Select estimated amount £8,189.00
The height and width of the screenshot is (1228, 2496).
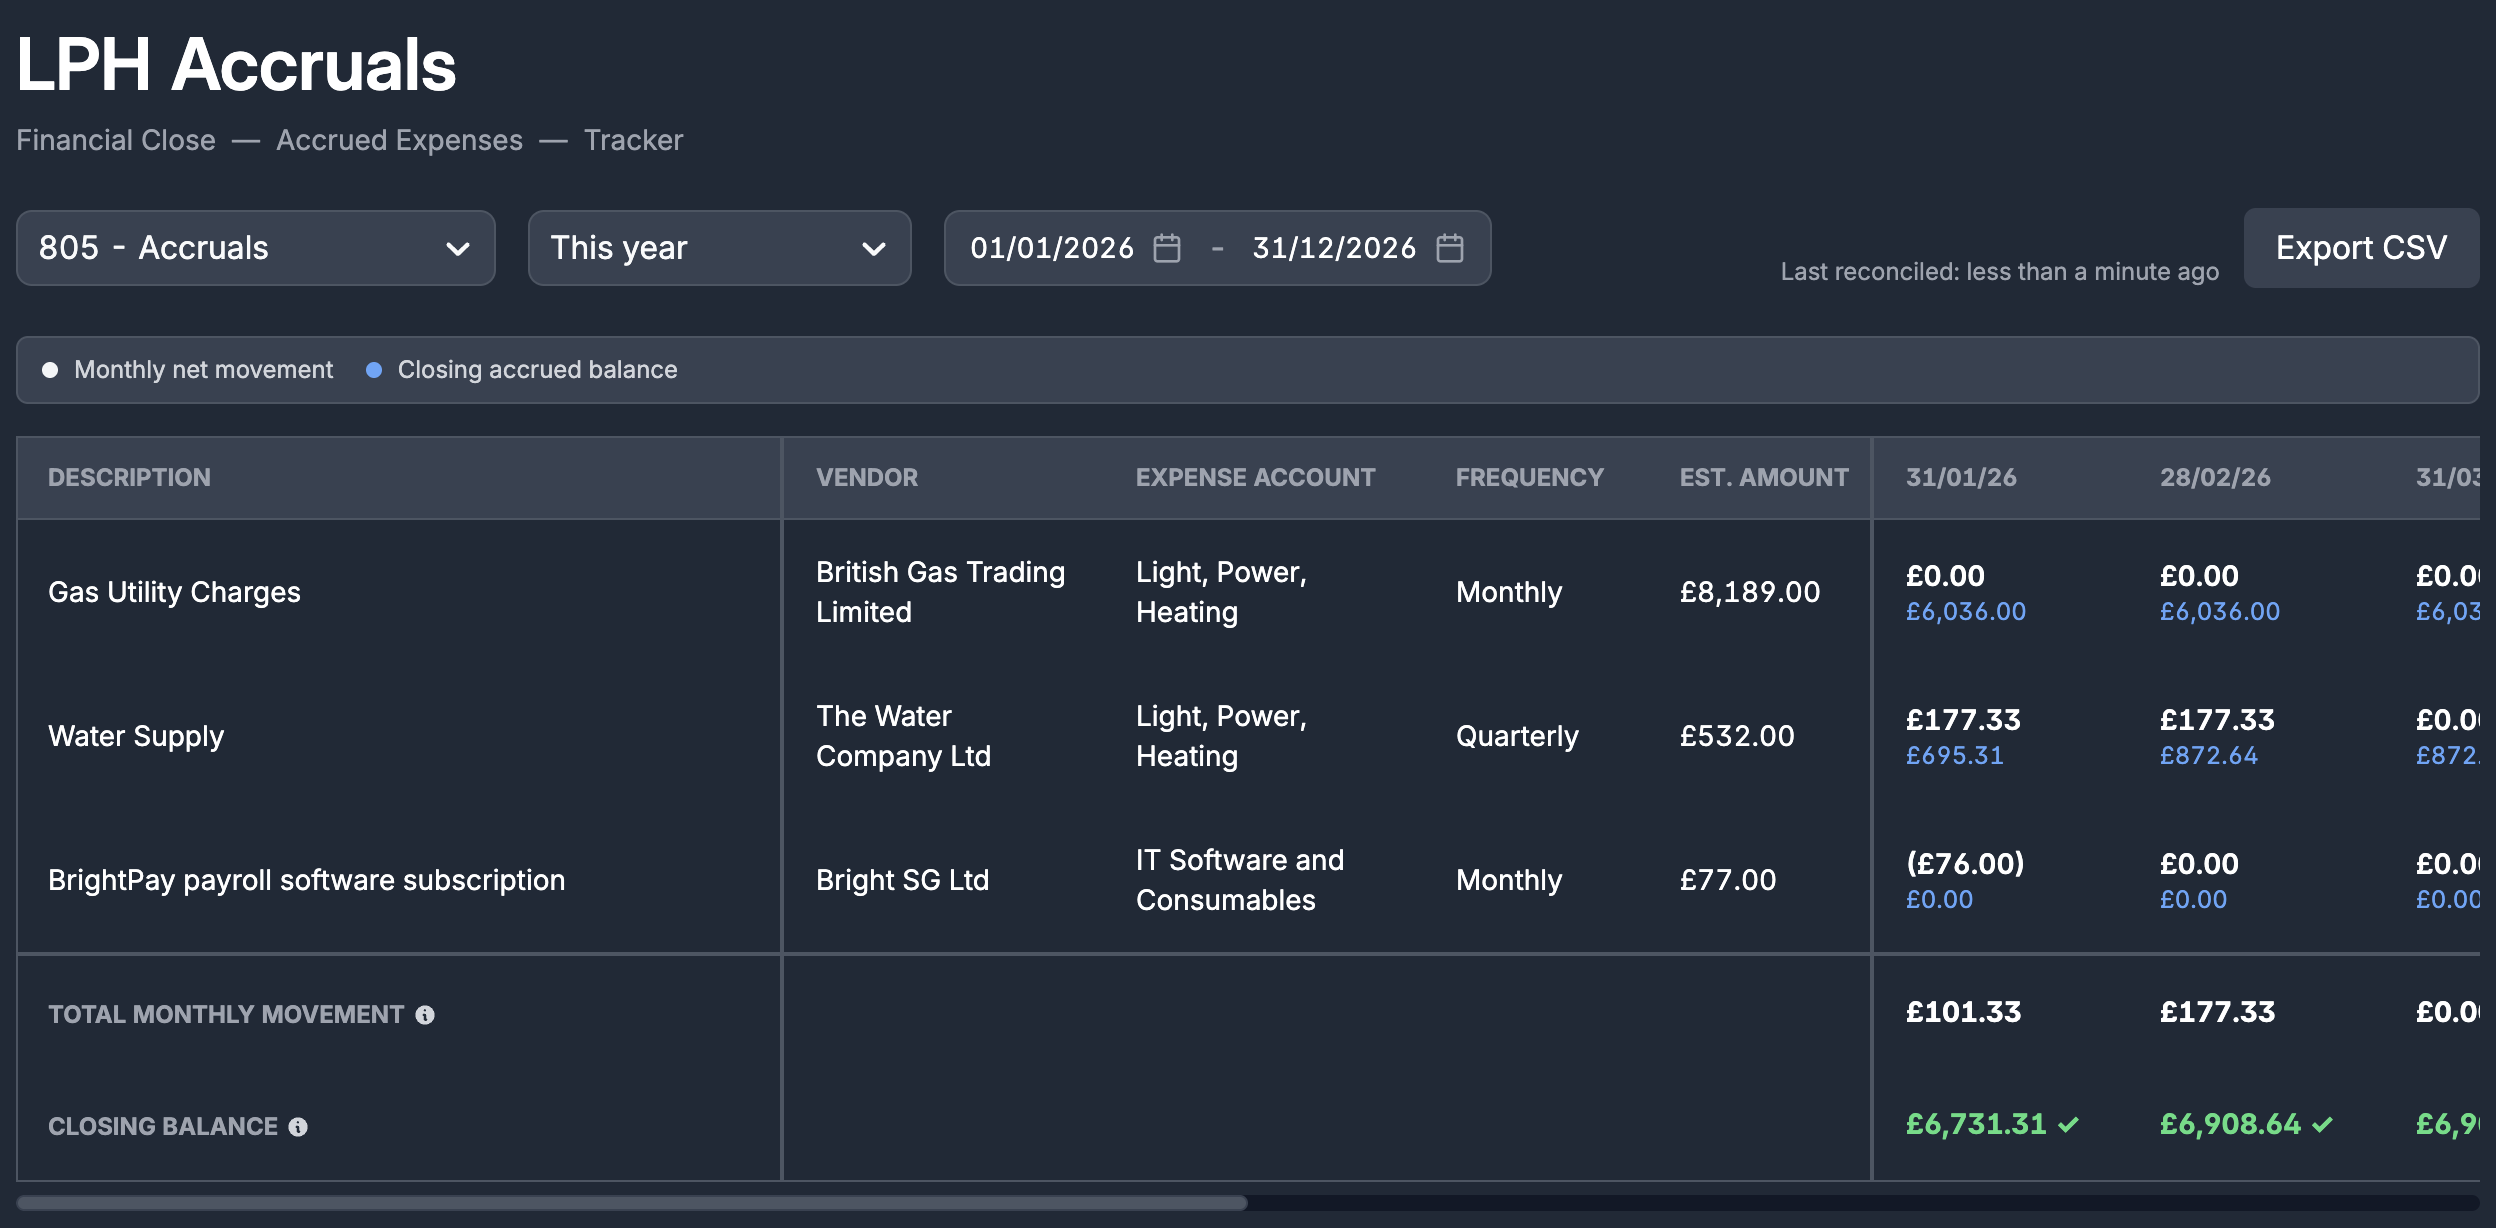click(x=1750, y=592)
